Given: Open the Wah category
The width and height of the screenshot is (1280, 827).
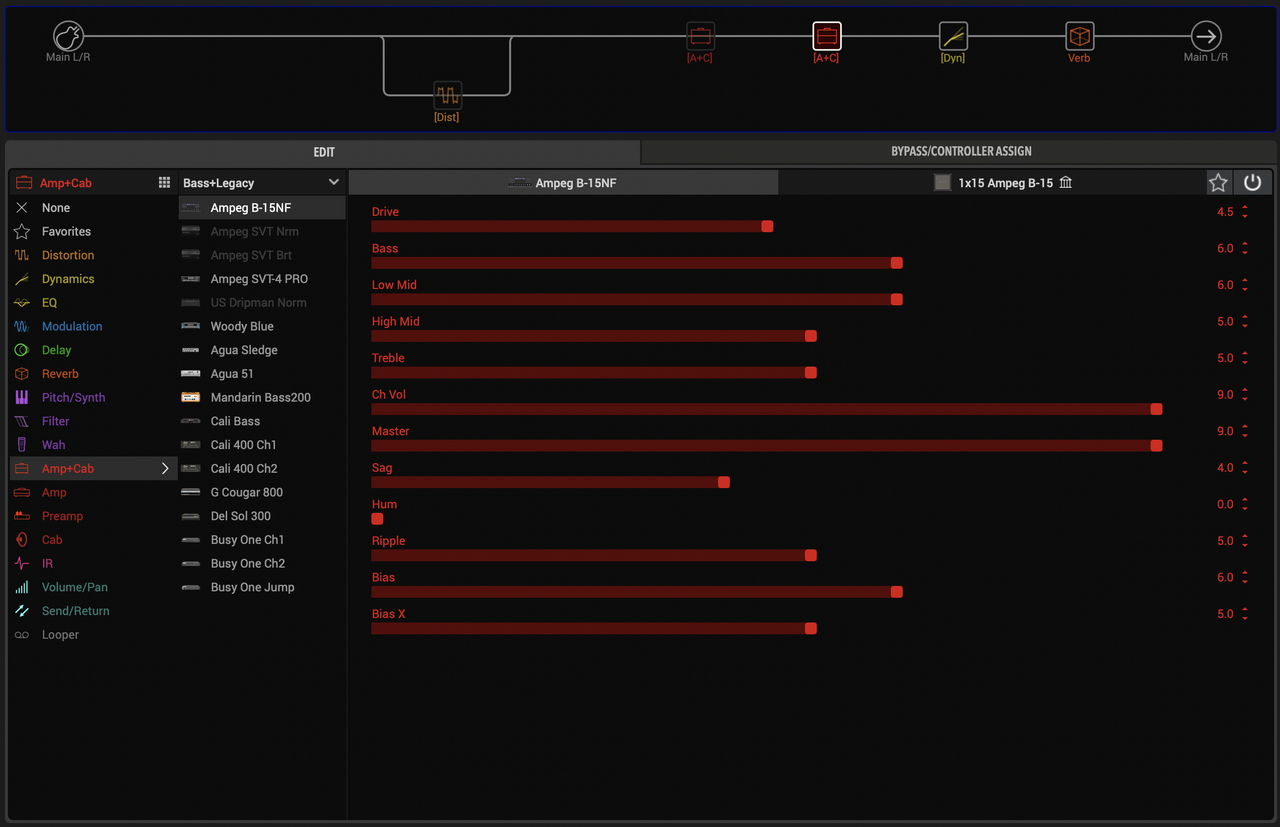Looking at the screenshot, I should tap(94, 445).
